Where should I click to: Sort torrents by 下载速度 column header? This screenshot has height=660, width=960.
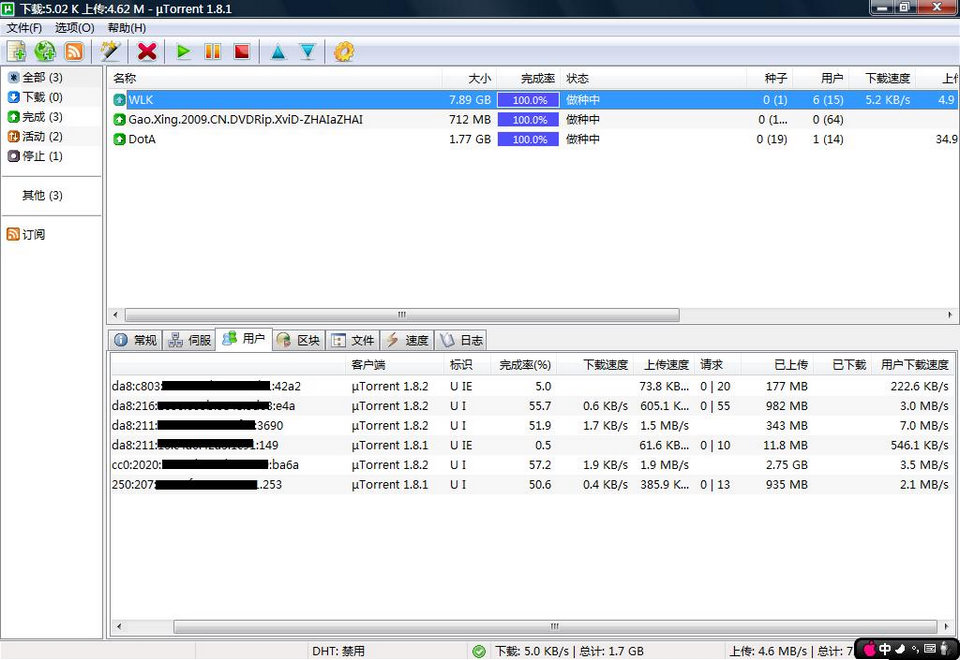click(x=883, y=78)
